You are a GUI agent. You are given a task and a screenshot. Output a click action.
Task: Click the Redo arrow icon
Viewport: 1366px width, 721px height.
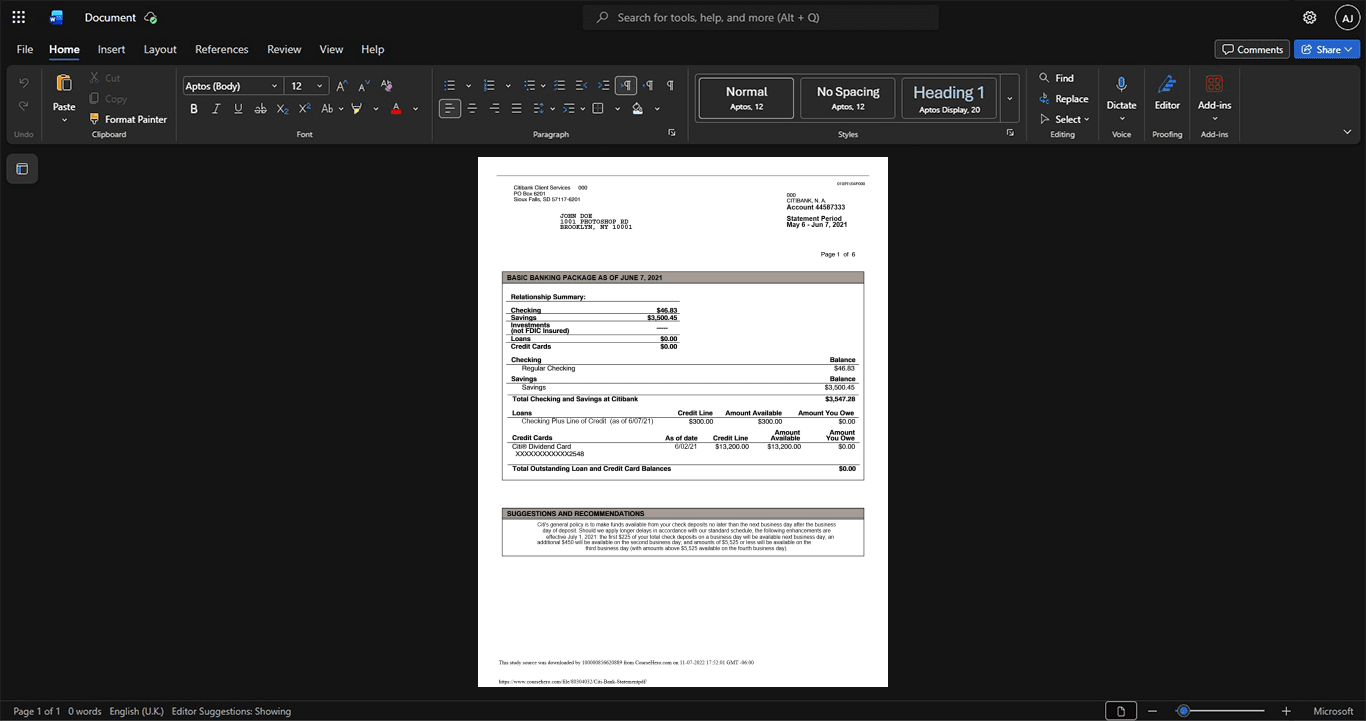click(24, 106)
